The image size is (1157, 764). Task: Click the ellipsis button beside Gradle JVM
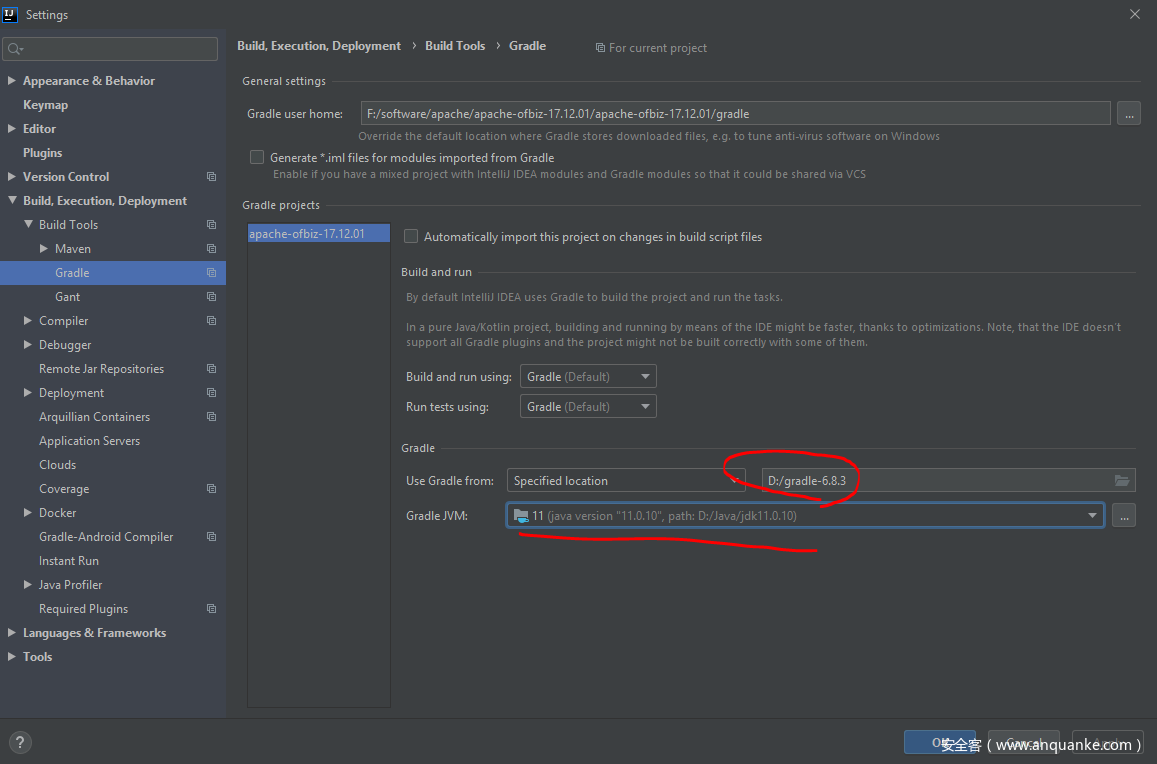pyautogui.click(x=1124, y=515)
